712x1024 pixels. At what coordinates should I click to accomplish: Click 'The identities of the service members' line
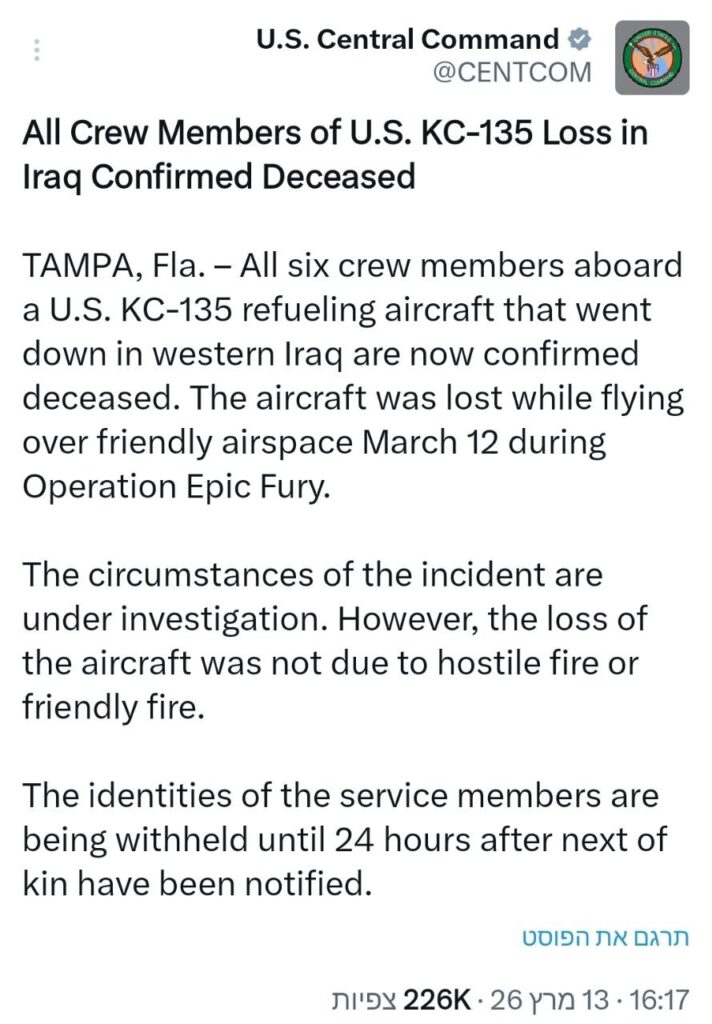(x=340, y=796)
